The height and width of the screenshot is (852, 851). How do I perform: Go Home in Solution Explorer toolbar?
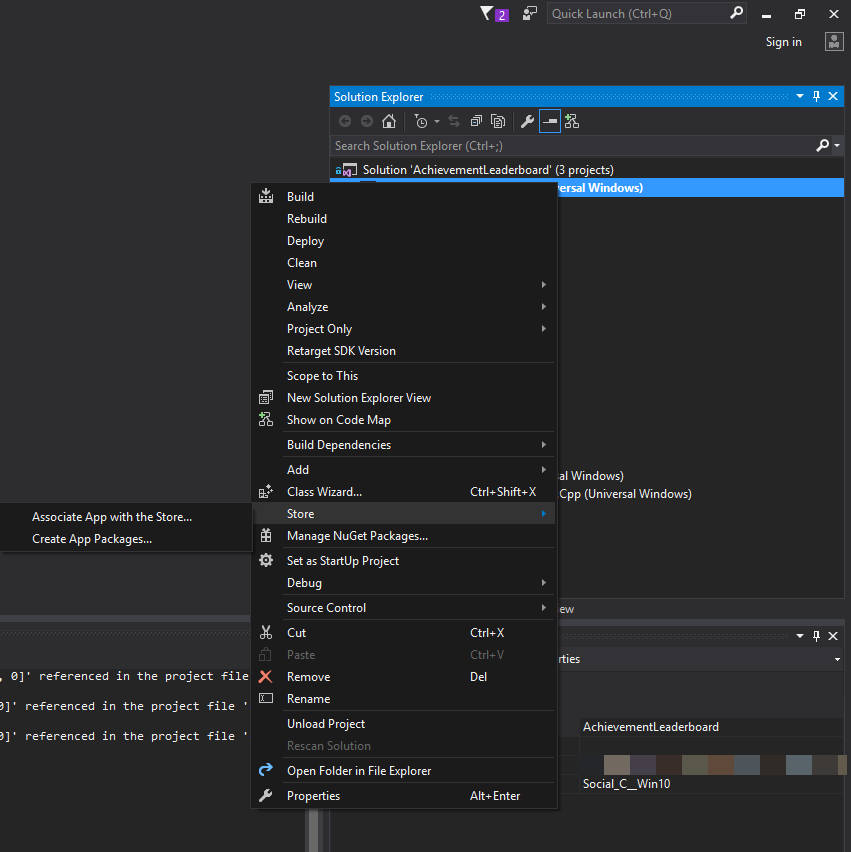point(389,121)
